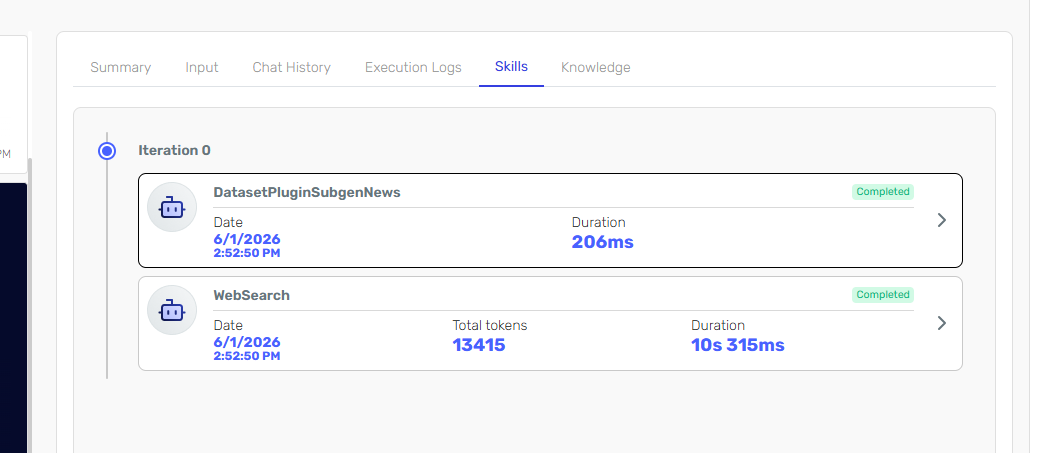Screen dimensions: 1044x453
Task: Select the Skills tab
Action: pos(511,67)
